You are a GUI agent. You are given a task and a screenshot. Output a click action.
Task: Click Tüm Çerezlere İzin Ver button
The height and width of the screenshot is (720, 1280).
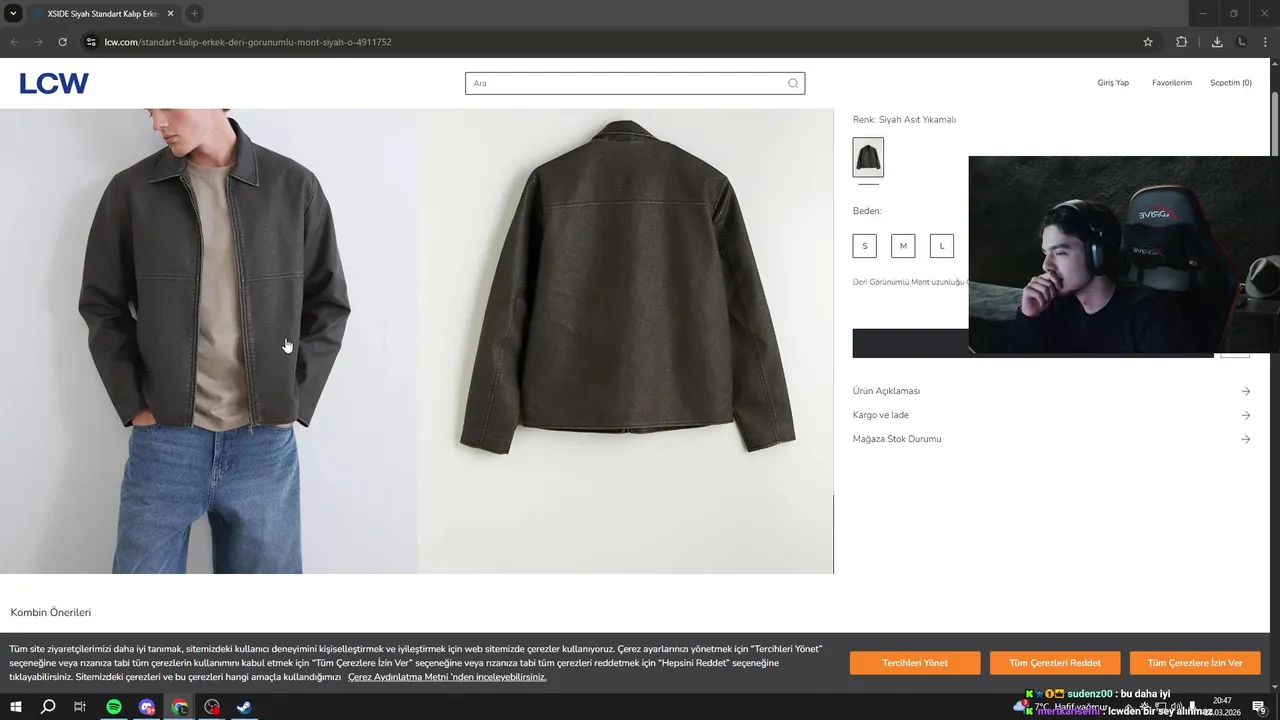coord(1195,663)
